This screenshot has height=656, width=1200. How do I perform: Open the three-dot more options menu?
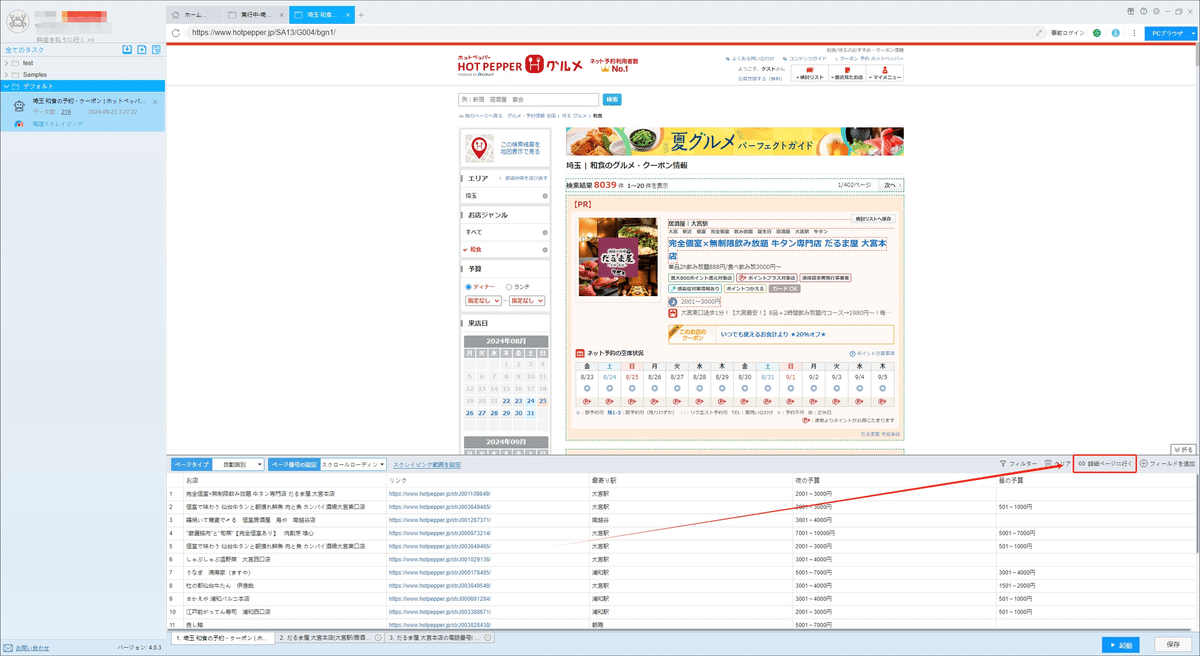[1133, 33]
